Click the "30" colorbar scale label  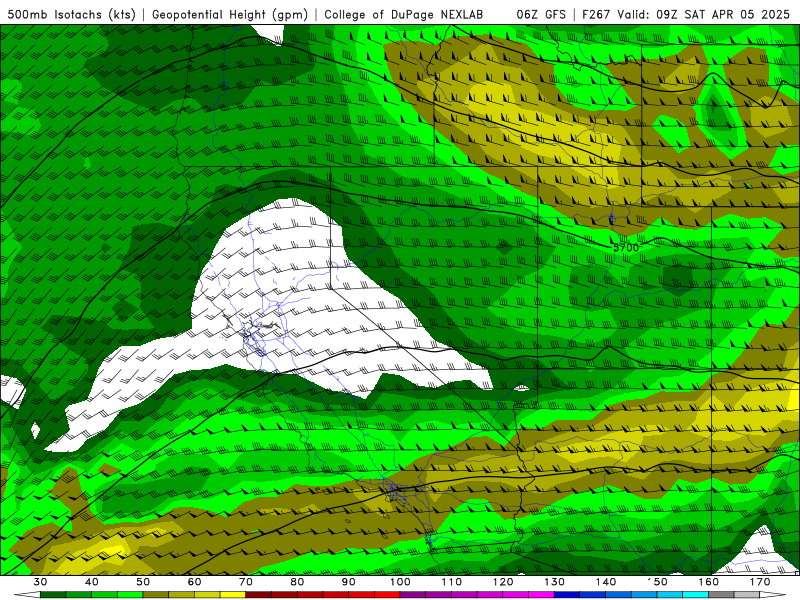click(40, 582)
